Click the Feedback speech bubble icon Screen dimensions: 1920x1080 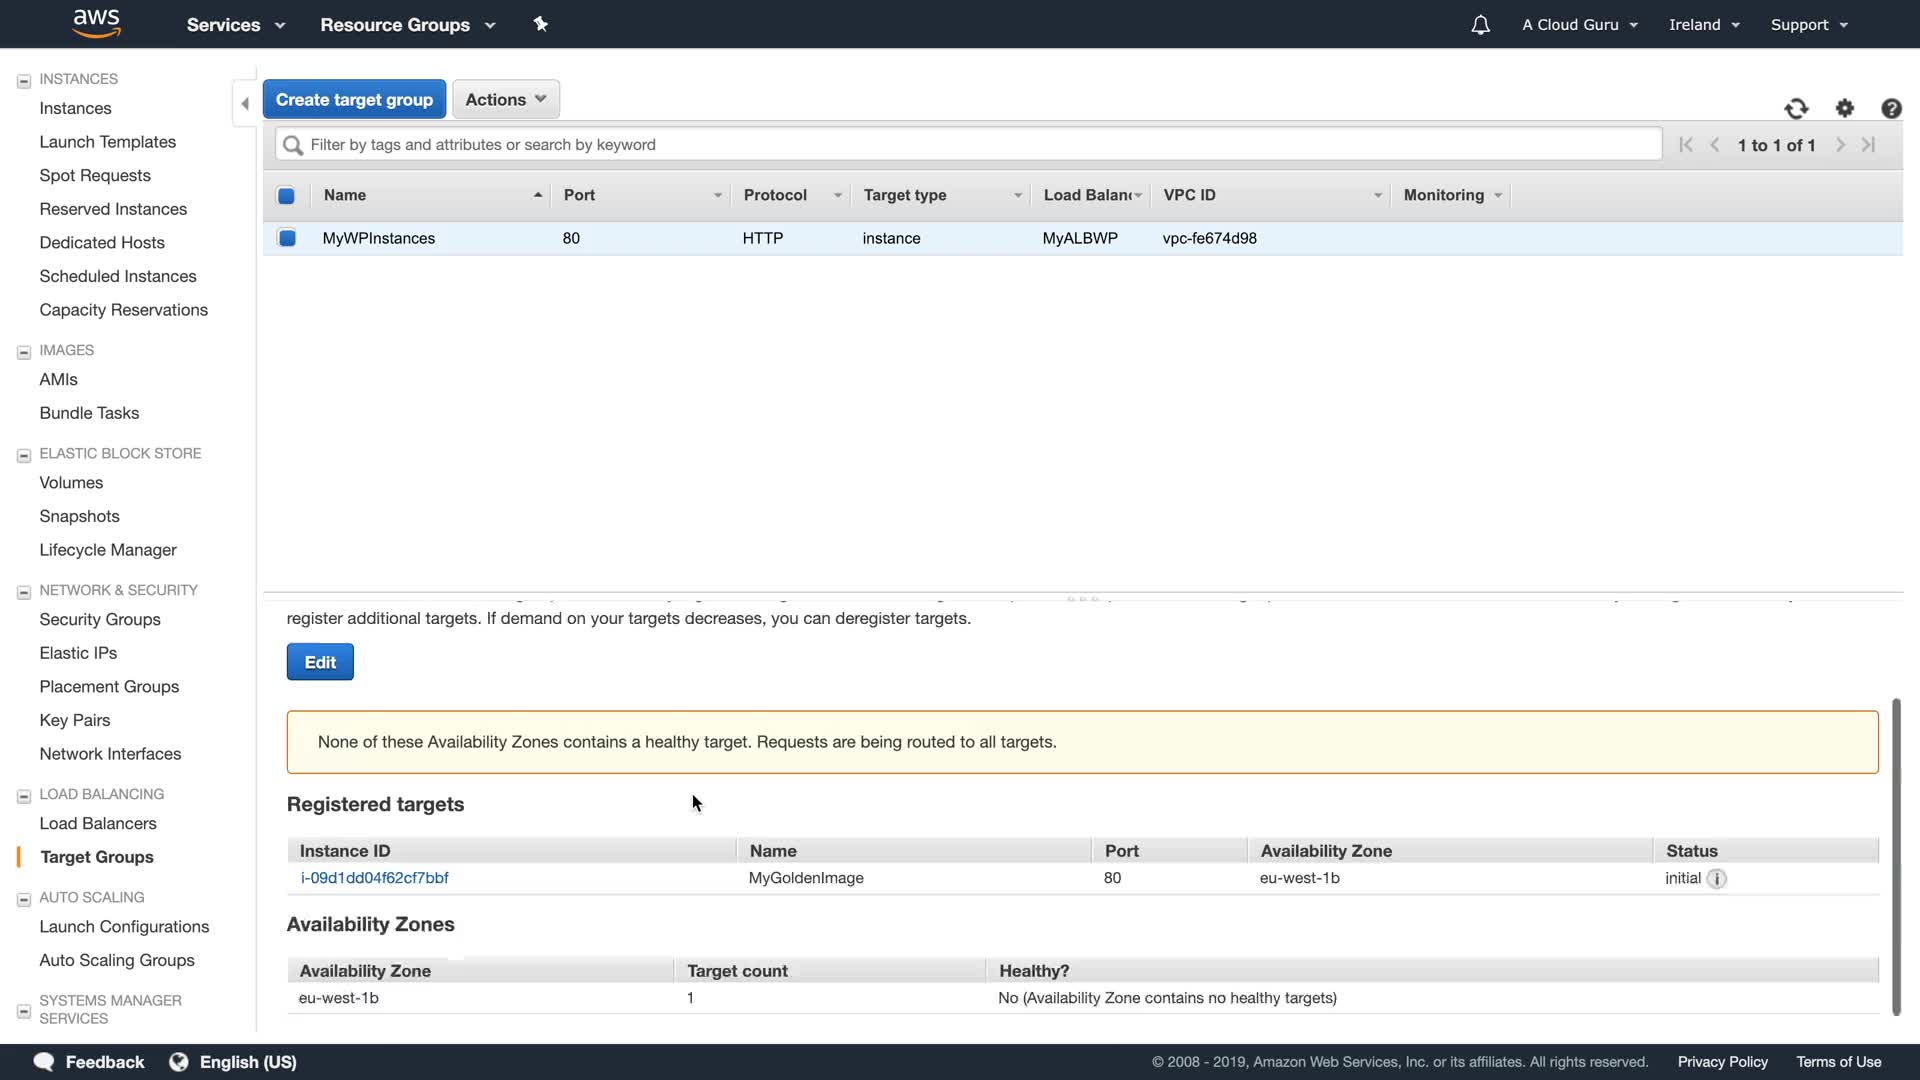pyautogui.click(x=44, y=1061)
